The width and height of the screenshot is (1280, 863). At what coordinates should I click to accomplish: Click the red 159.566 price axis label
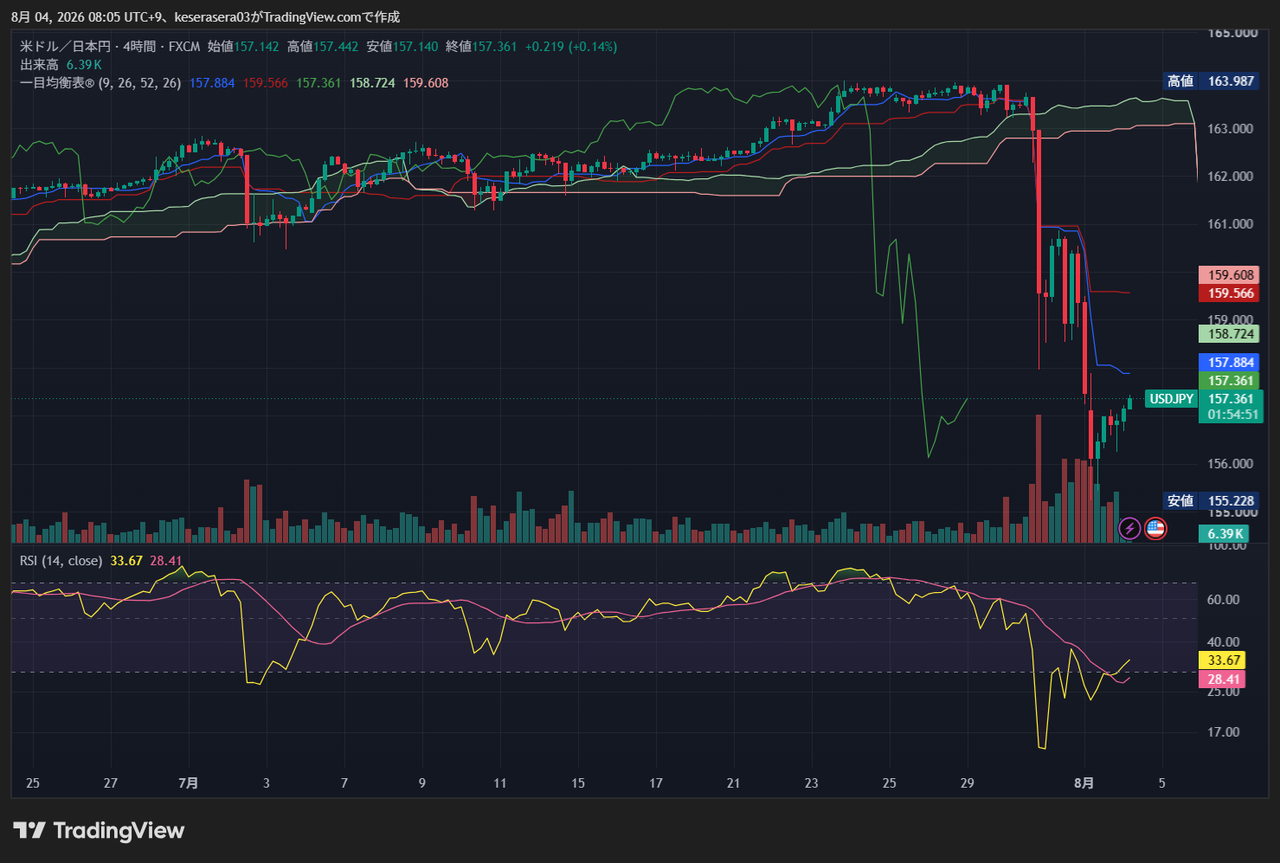coord(1231,293)
